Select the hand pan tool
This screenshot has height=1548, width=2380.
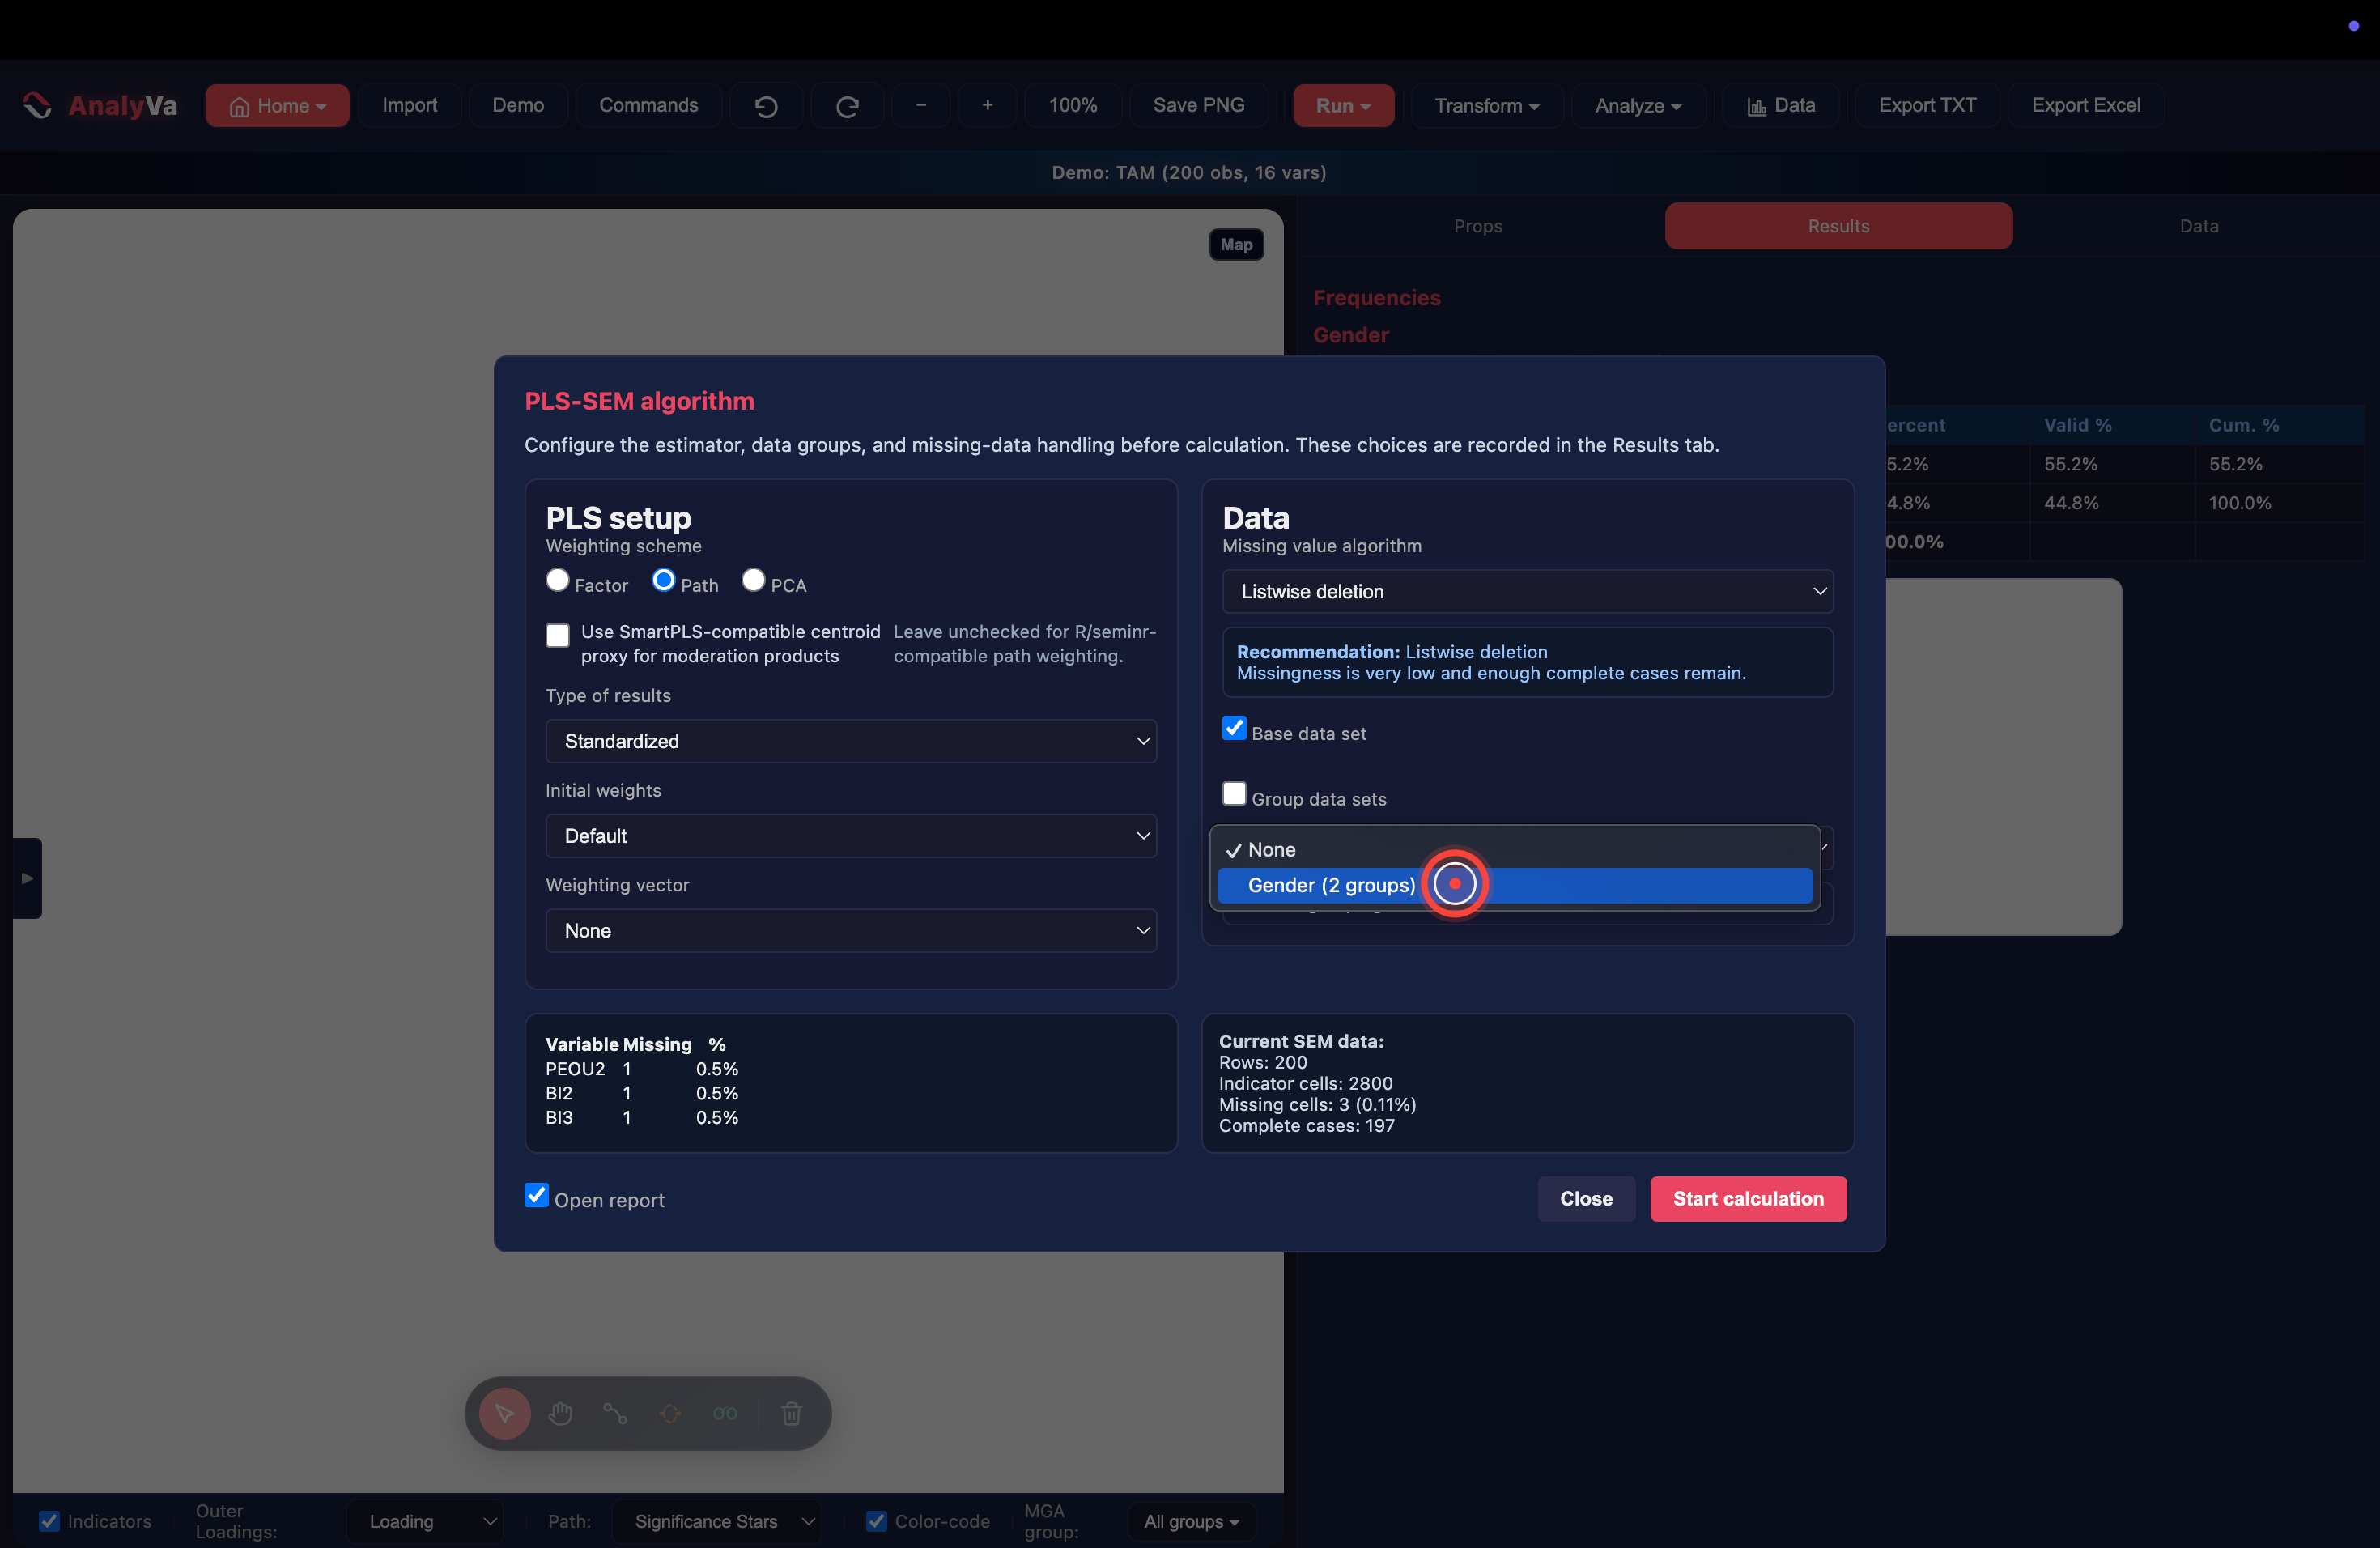click(x=560, y=1413)
